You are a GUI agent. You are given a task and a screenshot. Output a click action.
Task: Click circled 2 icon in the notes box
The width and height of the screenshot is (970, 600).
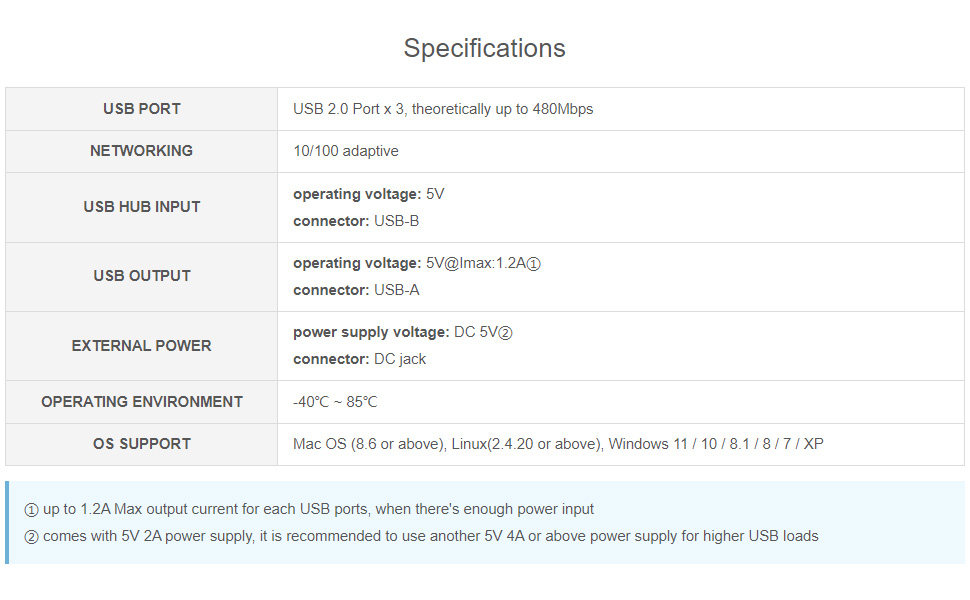pos(31,537)
